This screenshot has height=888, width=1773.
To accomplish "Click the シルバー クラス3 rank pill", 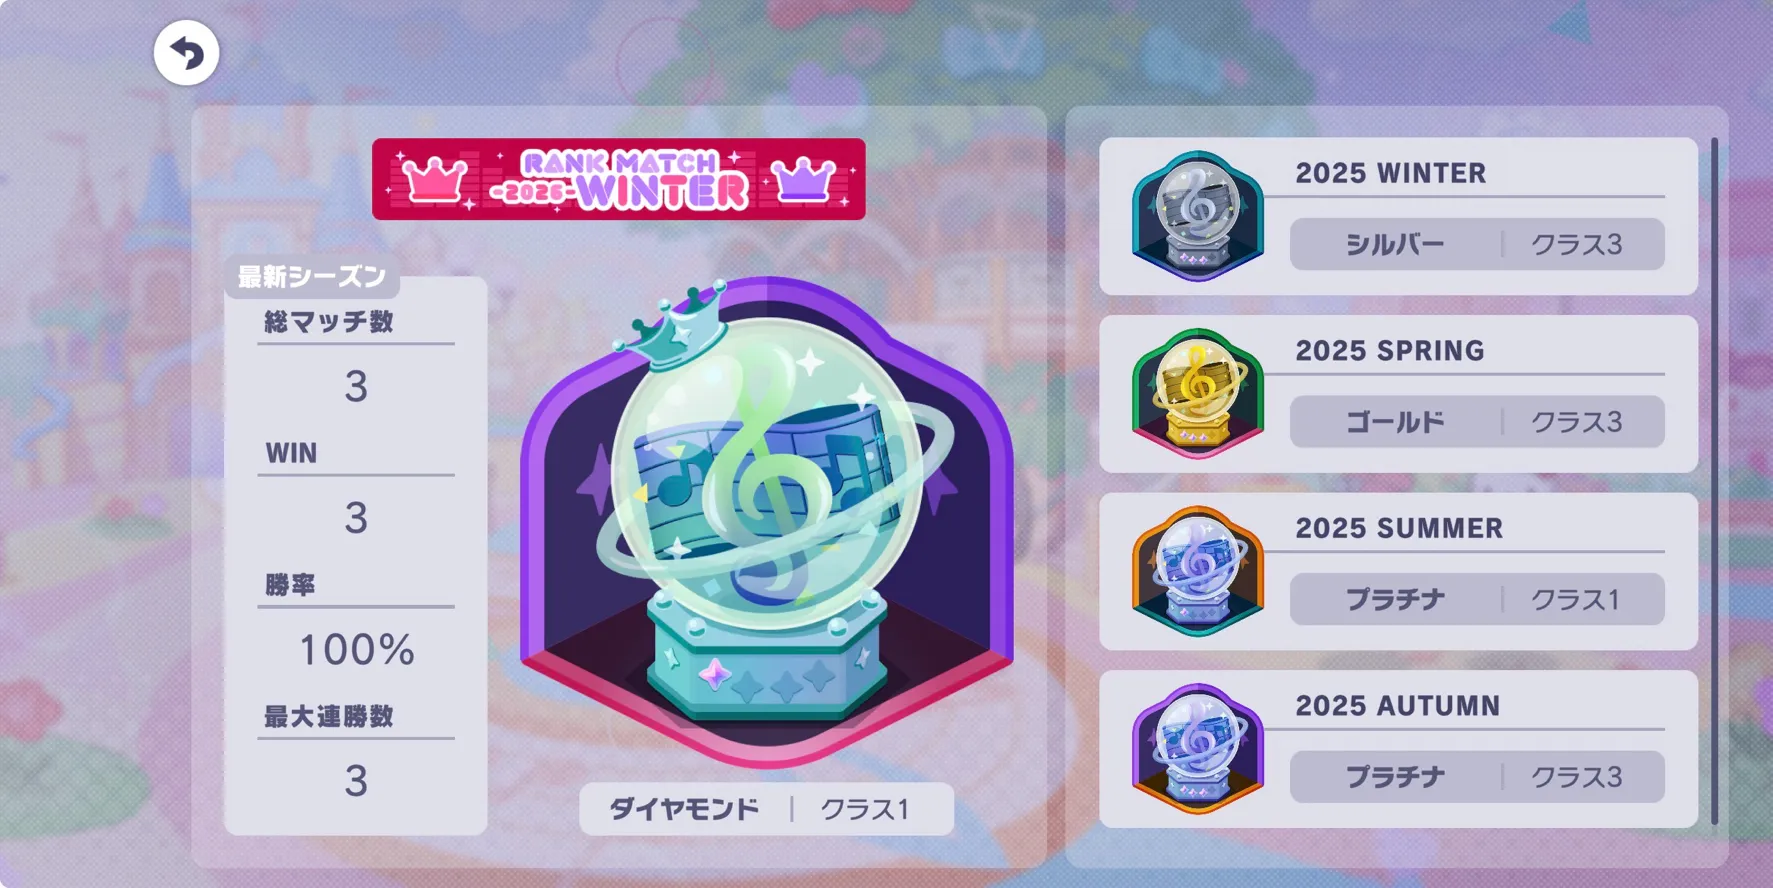I will 1477,244.
